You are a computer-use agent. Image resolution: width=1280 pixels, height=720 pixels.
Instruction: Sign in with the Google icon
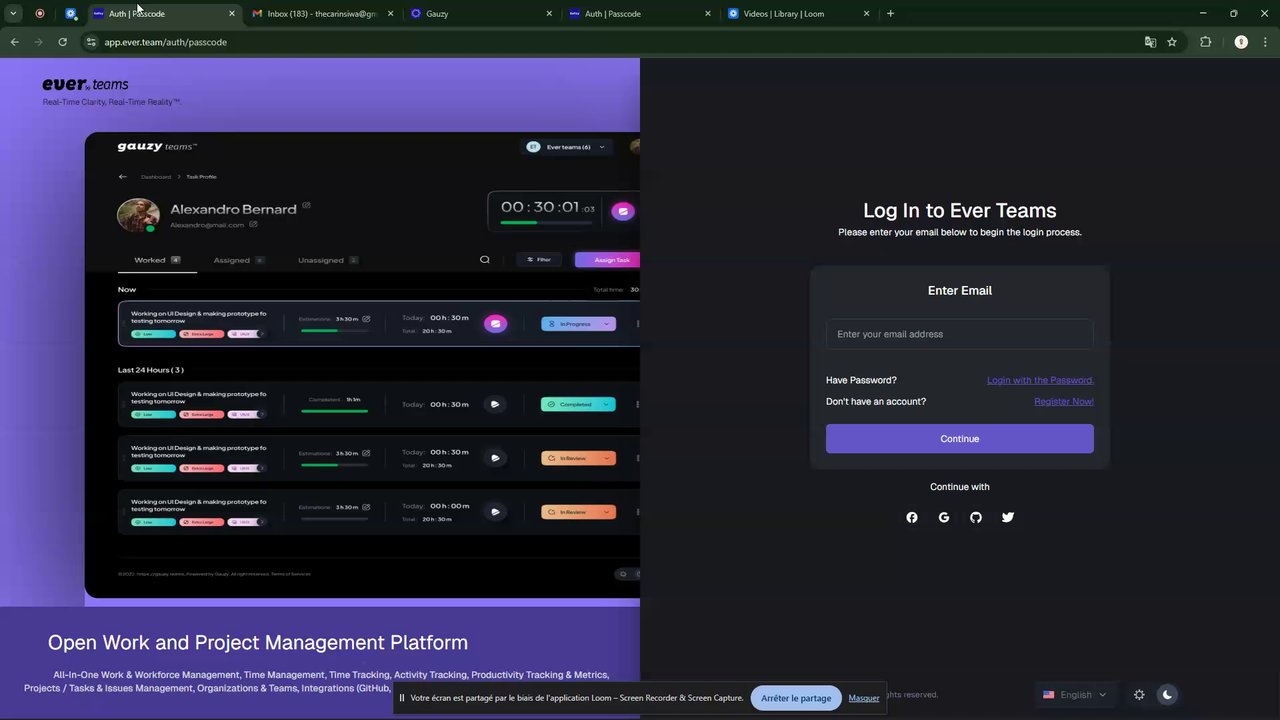pyautogui.click(x=944, y=517)
